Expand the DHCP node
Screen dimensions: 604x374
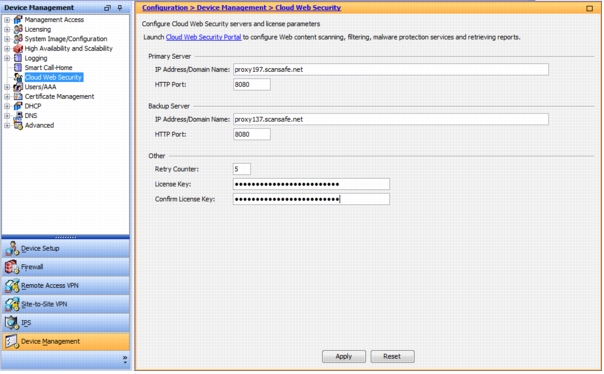pyautogui.click(x=7, y=106)
